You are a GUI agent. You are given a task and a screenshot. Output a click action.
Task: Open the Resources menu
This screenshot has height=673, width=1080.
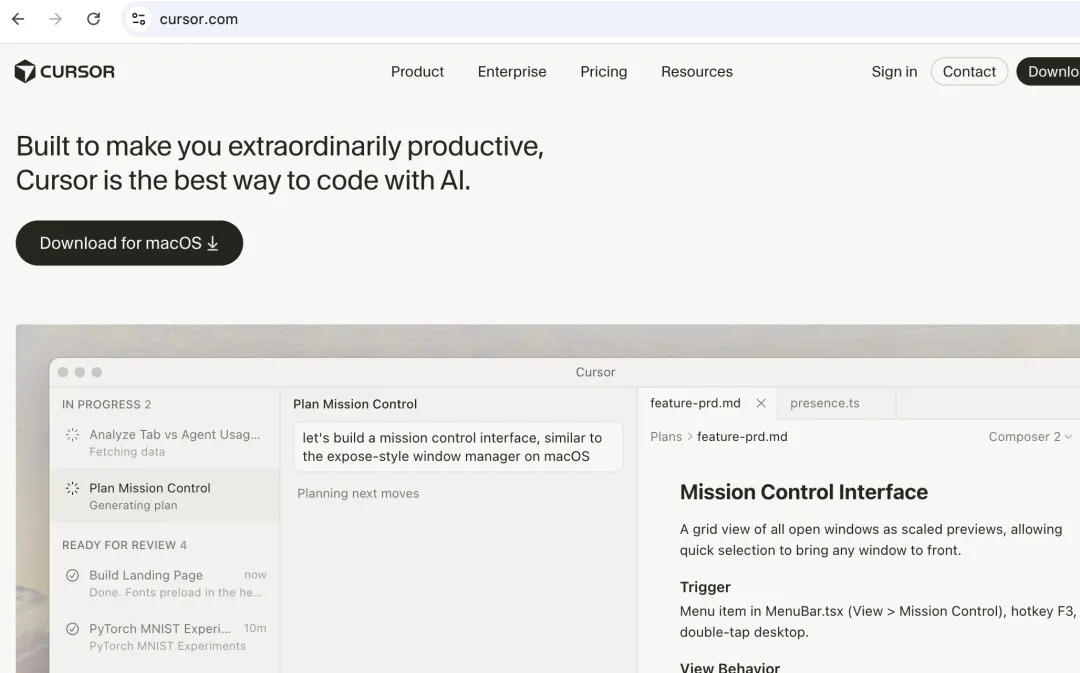(697, 72)
